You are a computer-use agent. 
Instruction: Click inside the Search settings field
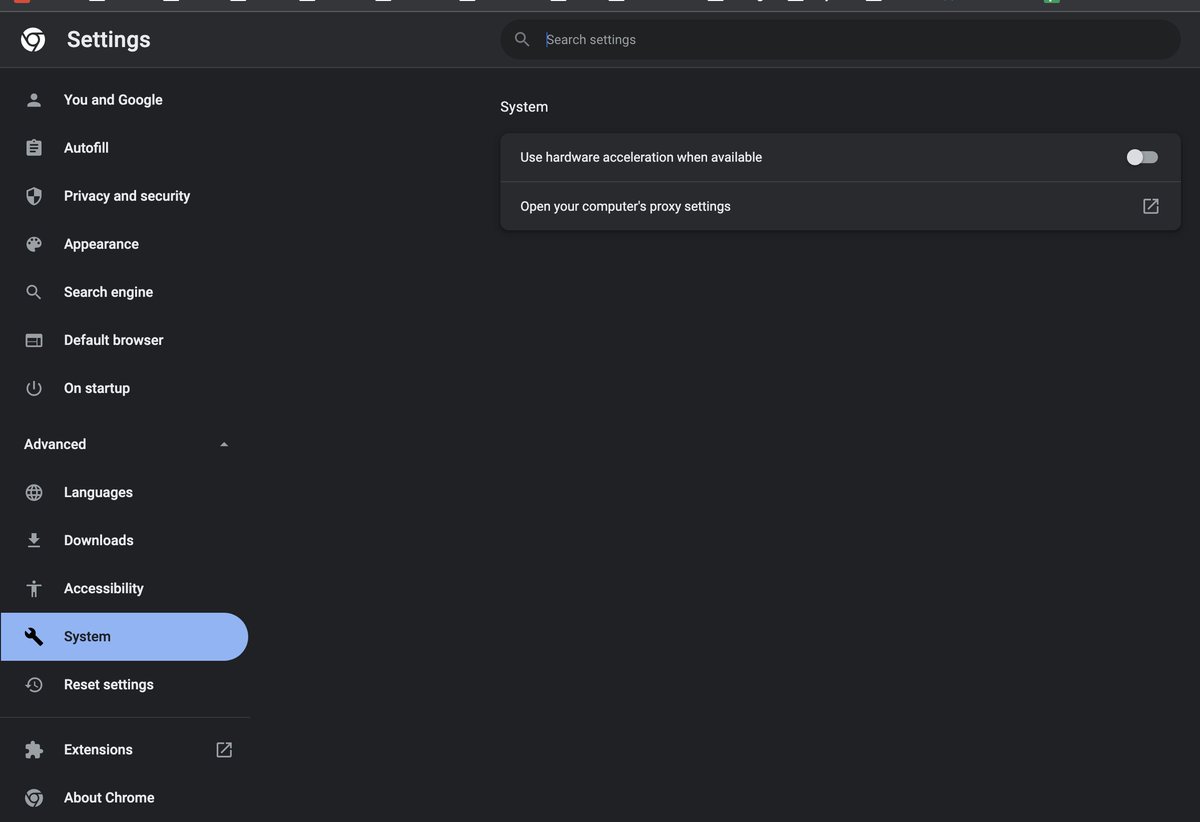700,39
